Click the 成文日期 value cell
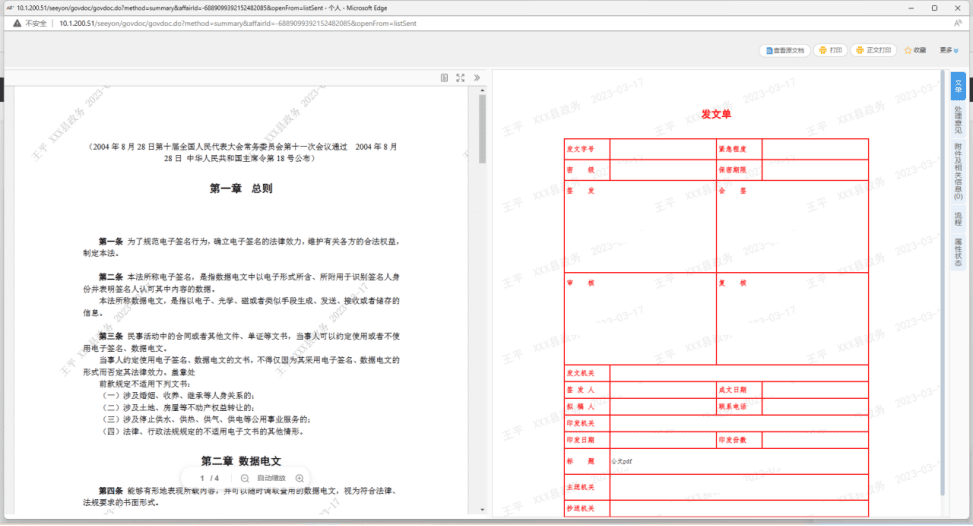This screenshot has height=526, width=973. [815, 390]
